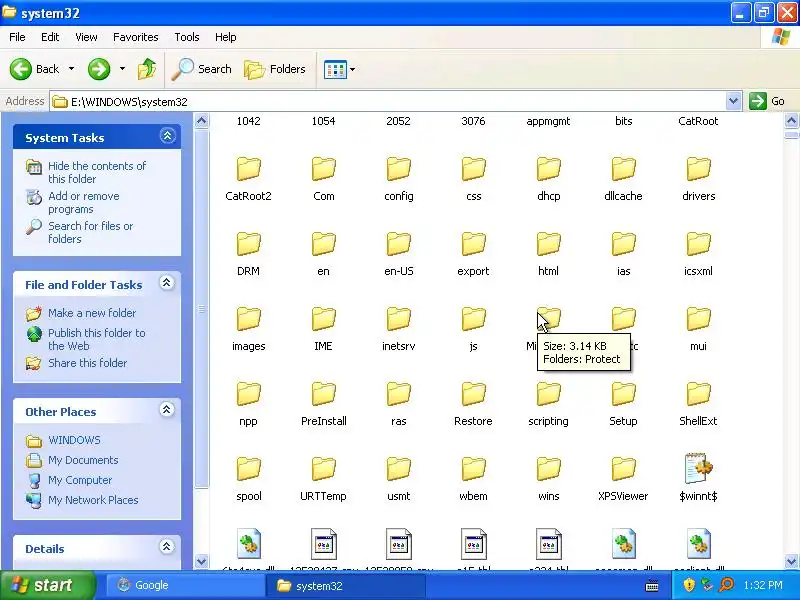Select the IME folder icon

[x=323, y=319]
